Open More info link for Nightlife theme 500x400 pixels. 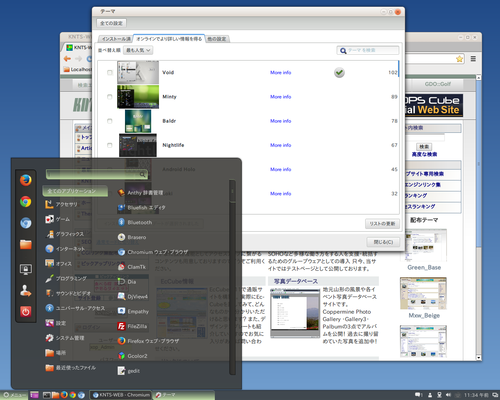click(x=281, y=145)
